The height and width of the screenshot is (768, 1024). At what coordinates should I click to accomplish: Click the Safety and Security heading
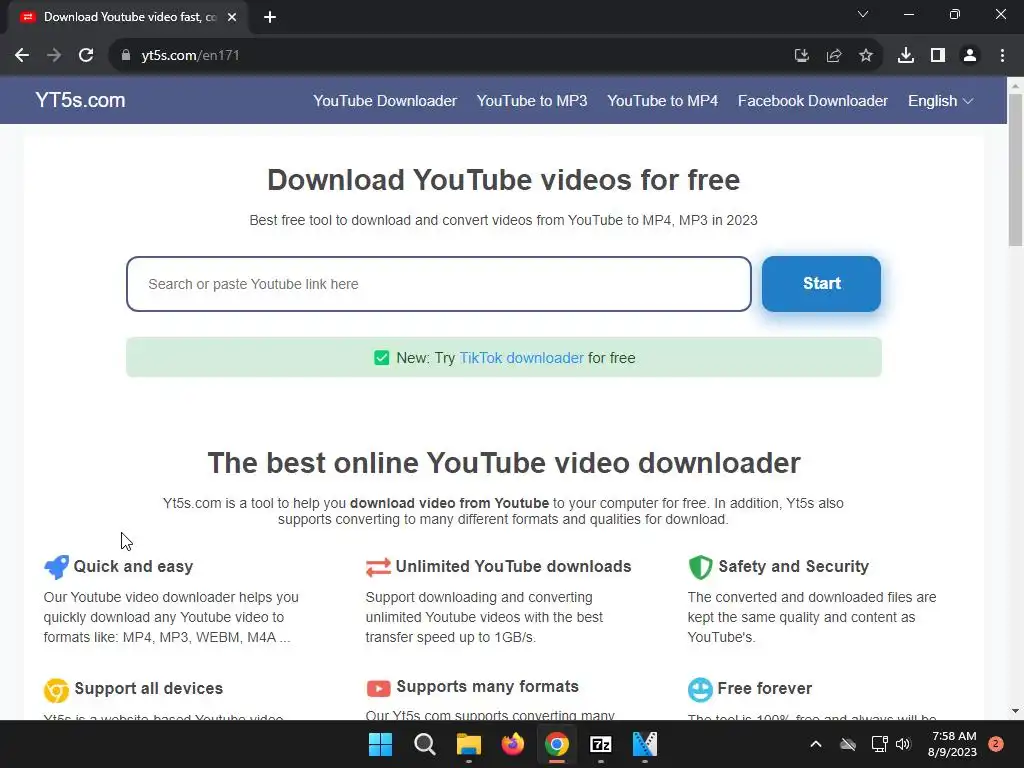(x=793, y=567)
